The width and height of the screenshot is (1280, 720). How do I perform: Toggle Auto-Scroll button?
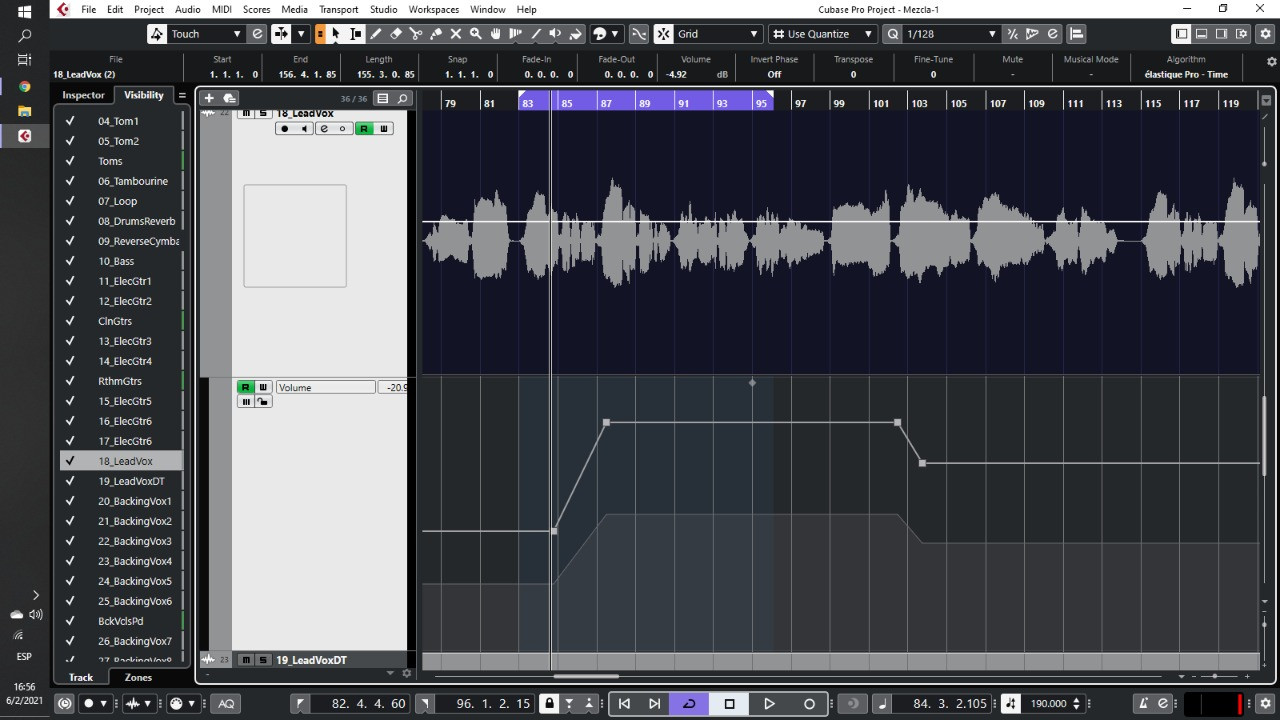pos(281,34)
